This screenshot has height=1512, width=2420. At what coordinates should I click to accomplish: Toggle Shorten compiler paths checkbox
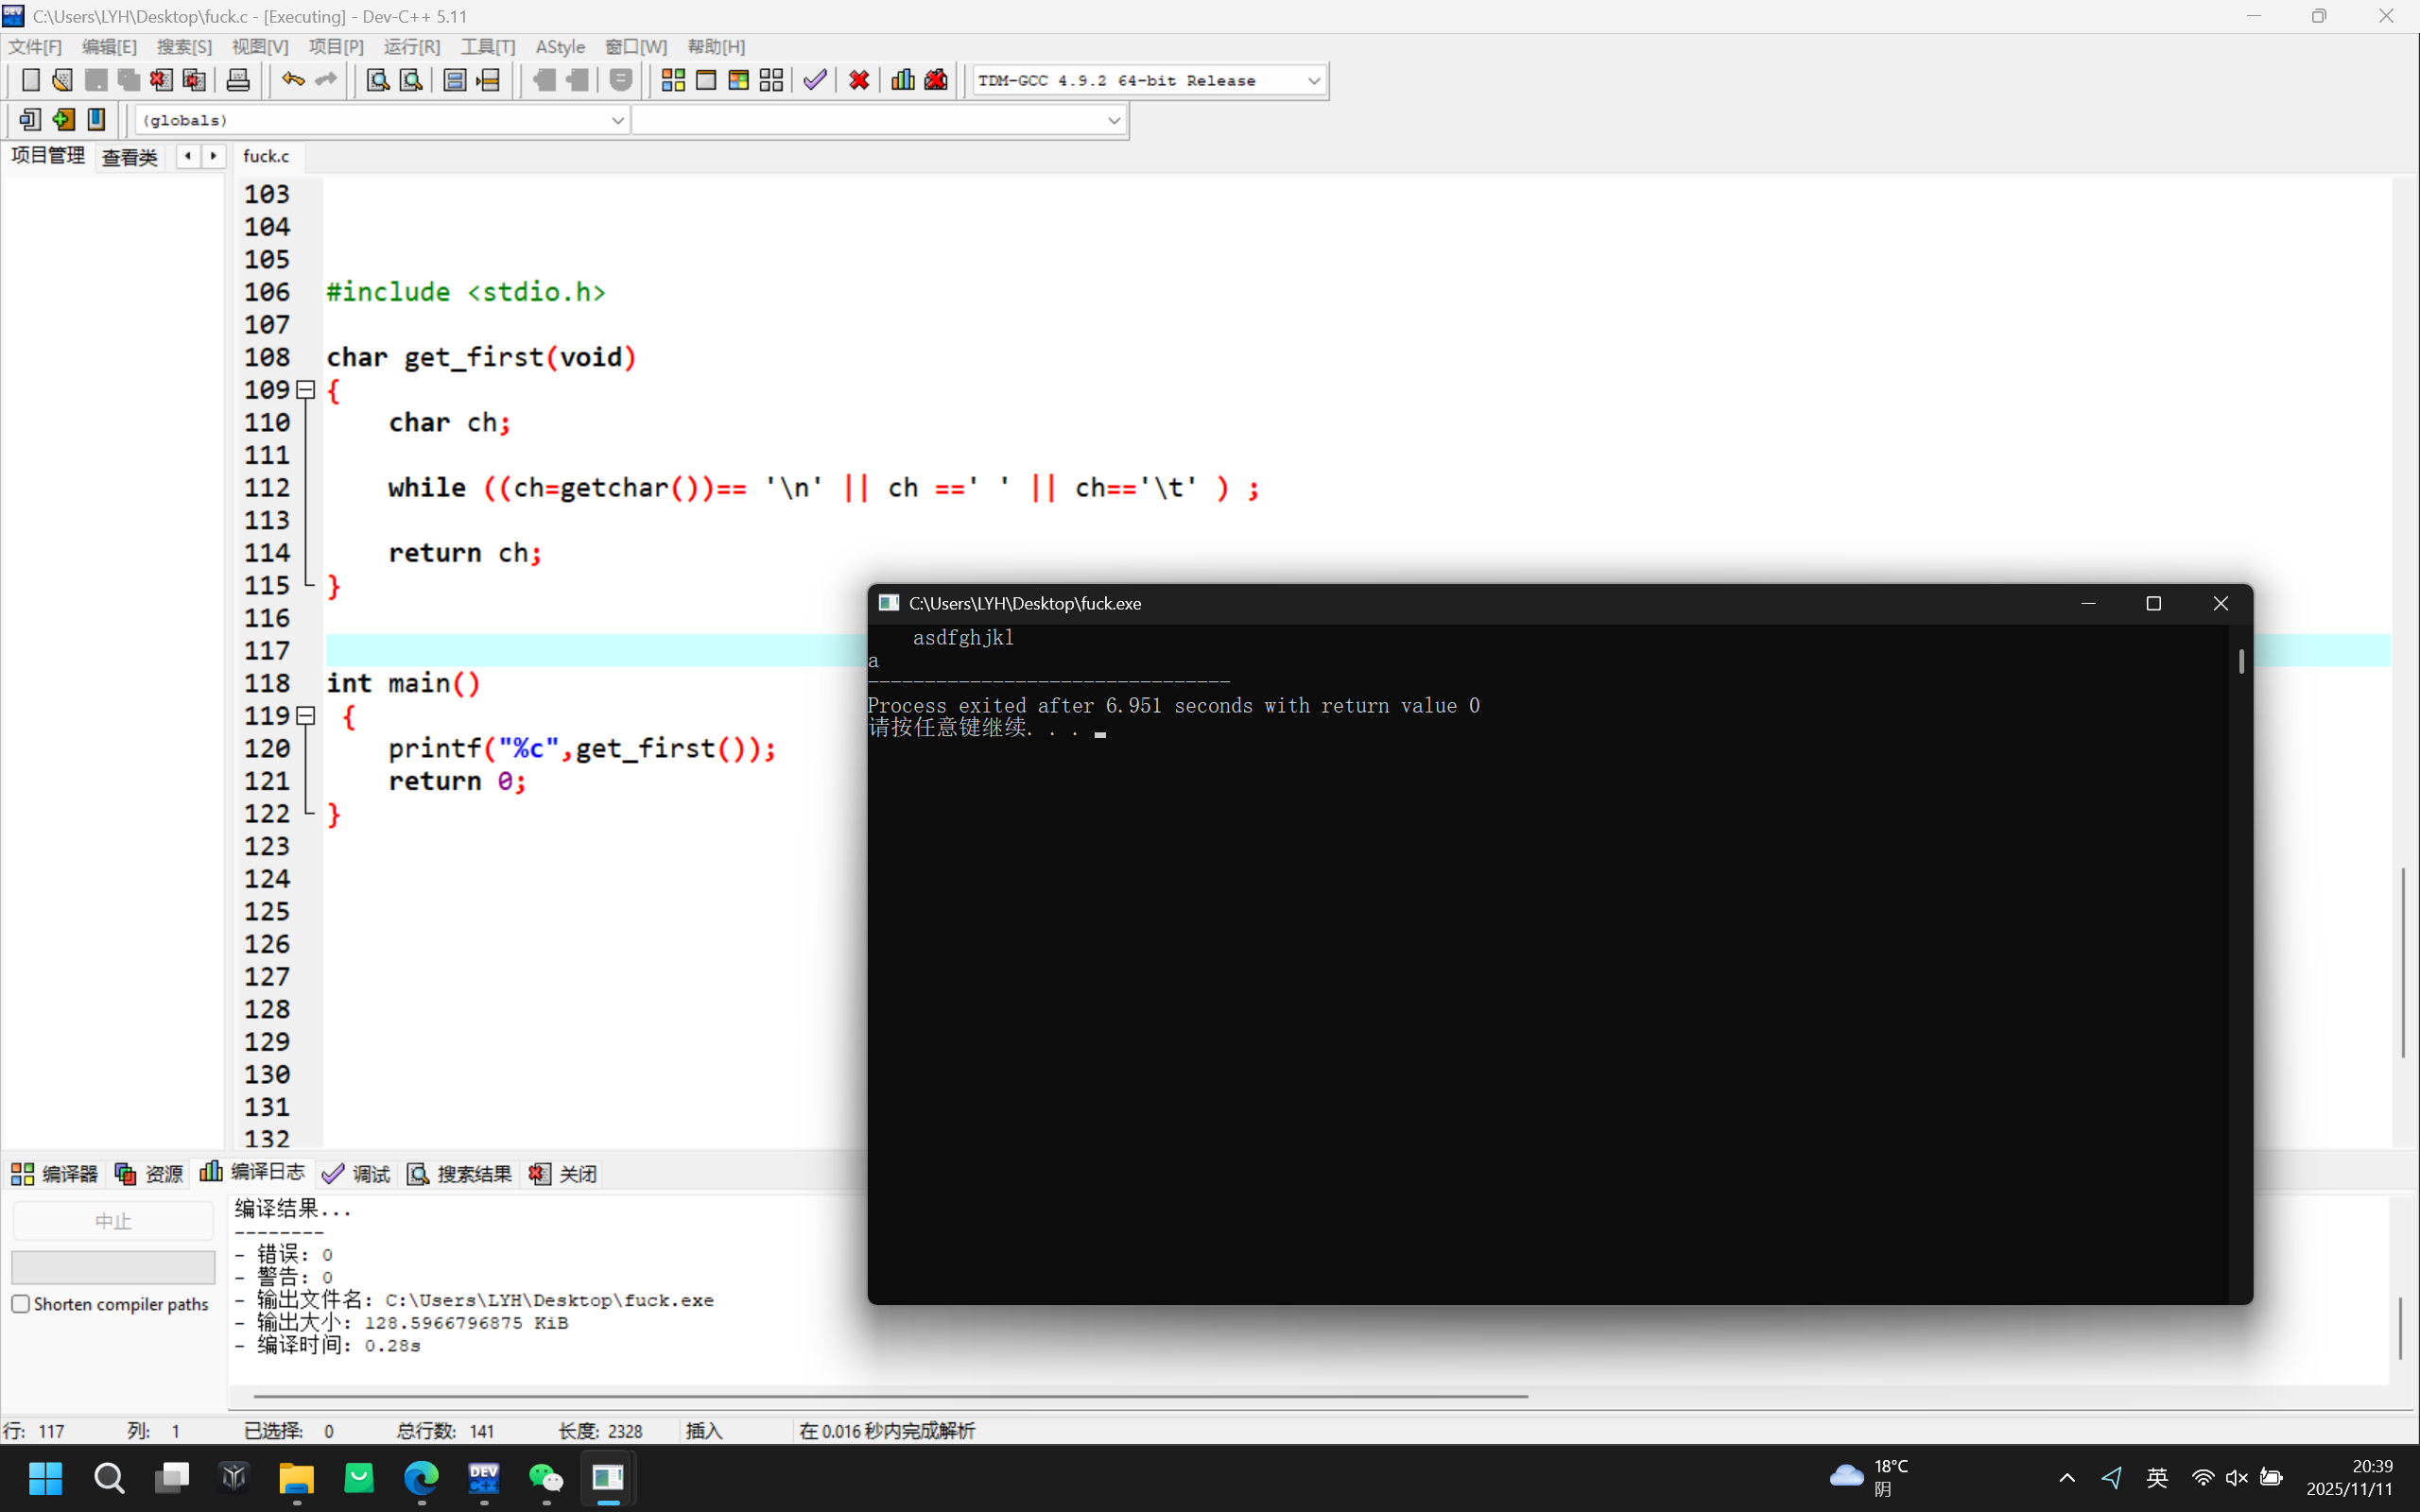(x=21, y=1304)
